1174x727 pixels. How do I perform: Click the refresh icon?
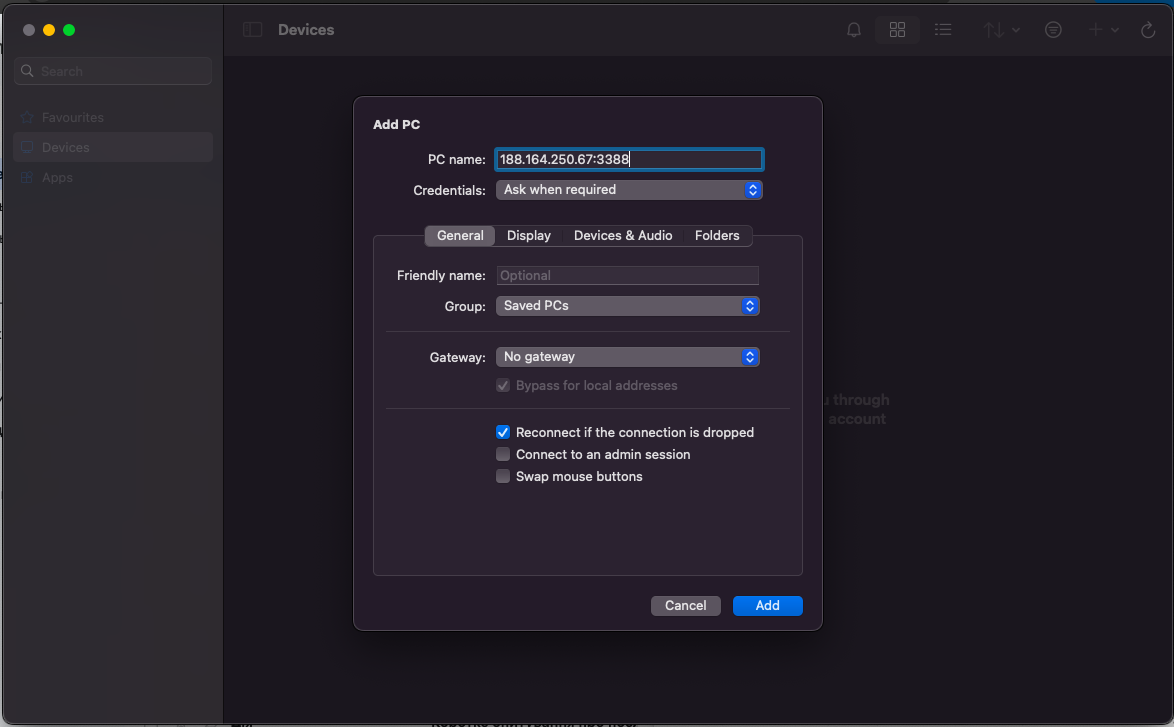click(x=1148, y=30)
